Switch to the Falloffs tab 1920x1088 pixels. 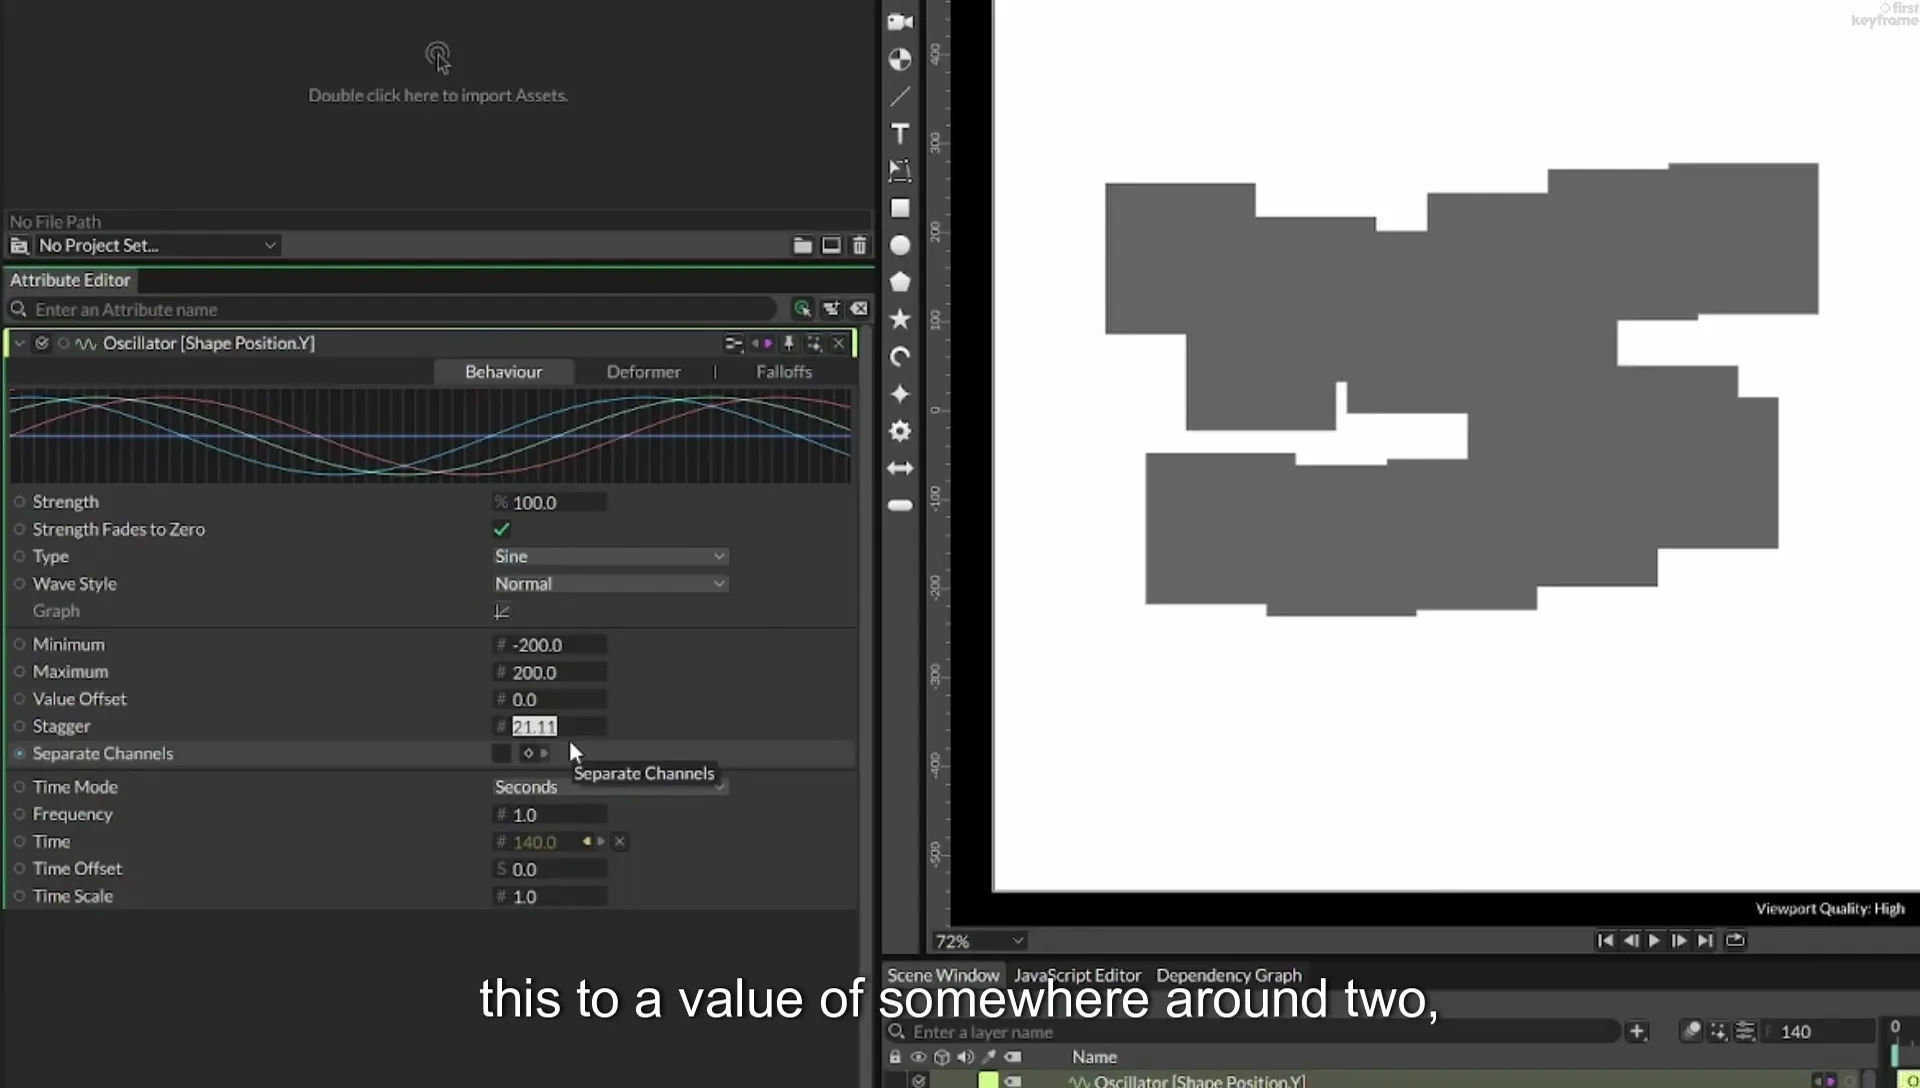784,372
